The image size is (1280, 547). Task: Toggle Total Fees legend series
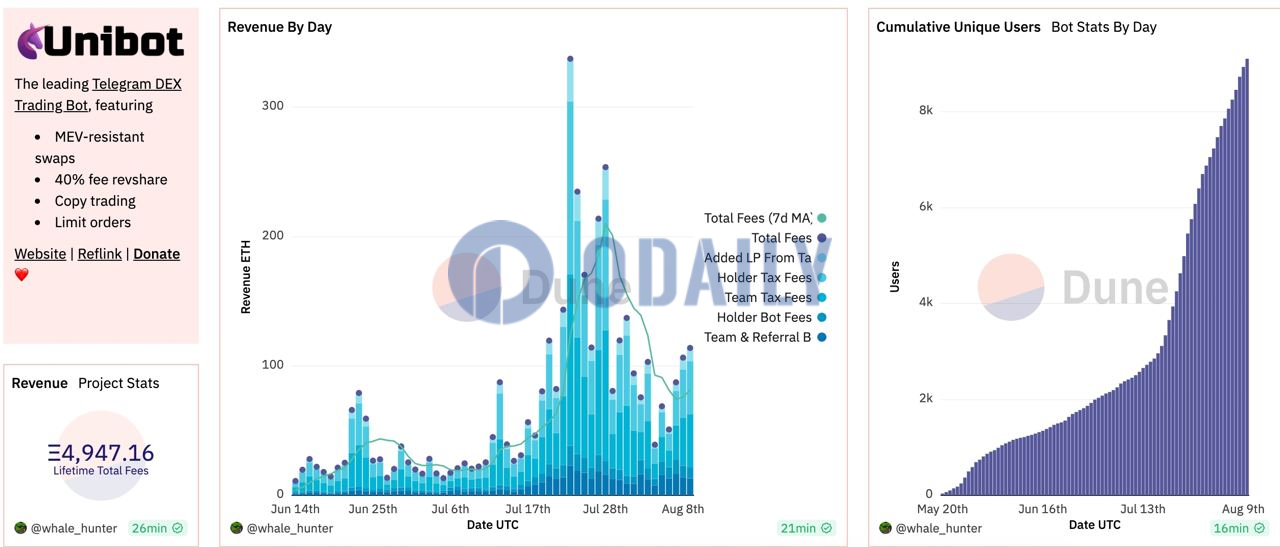tap(789, 238)
